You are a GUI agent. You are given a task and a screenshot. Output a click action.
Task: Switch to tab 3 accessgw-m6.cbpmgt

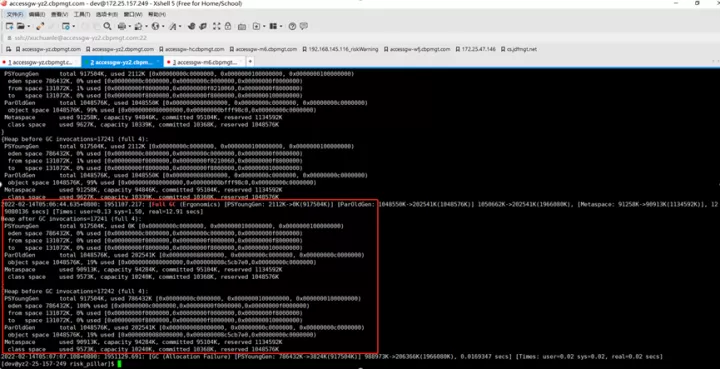coord(205,62)
